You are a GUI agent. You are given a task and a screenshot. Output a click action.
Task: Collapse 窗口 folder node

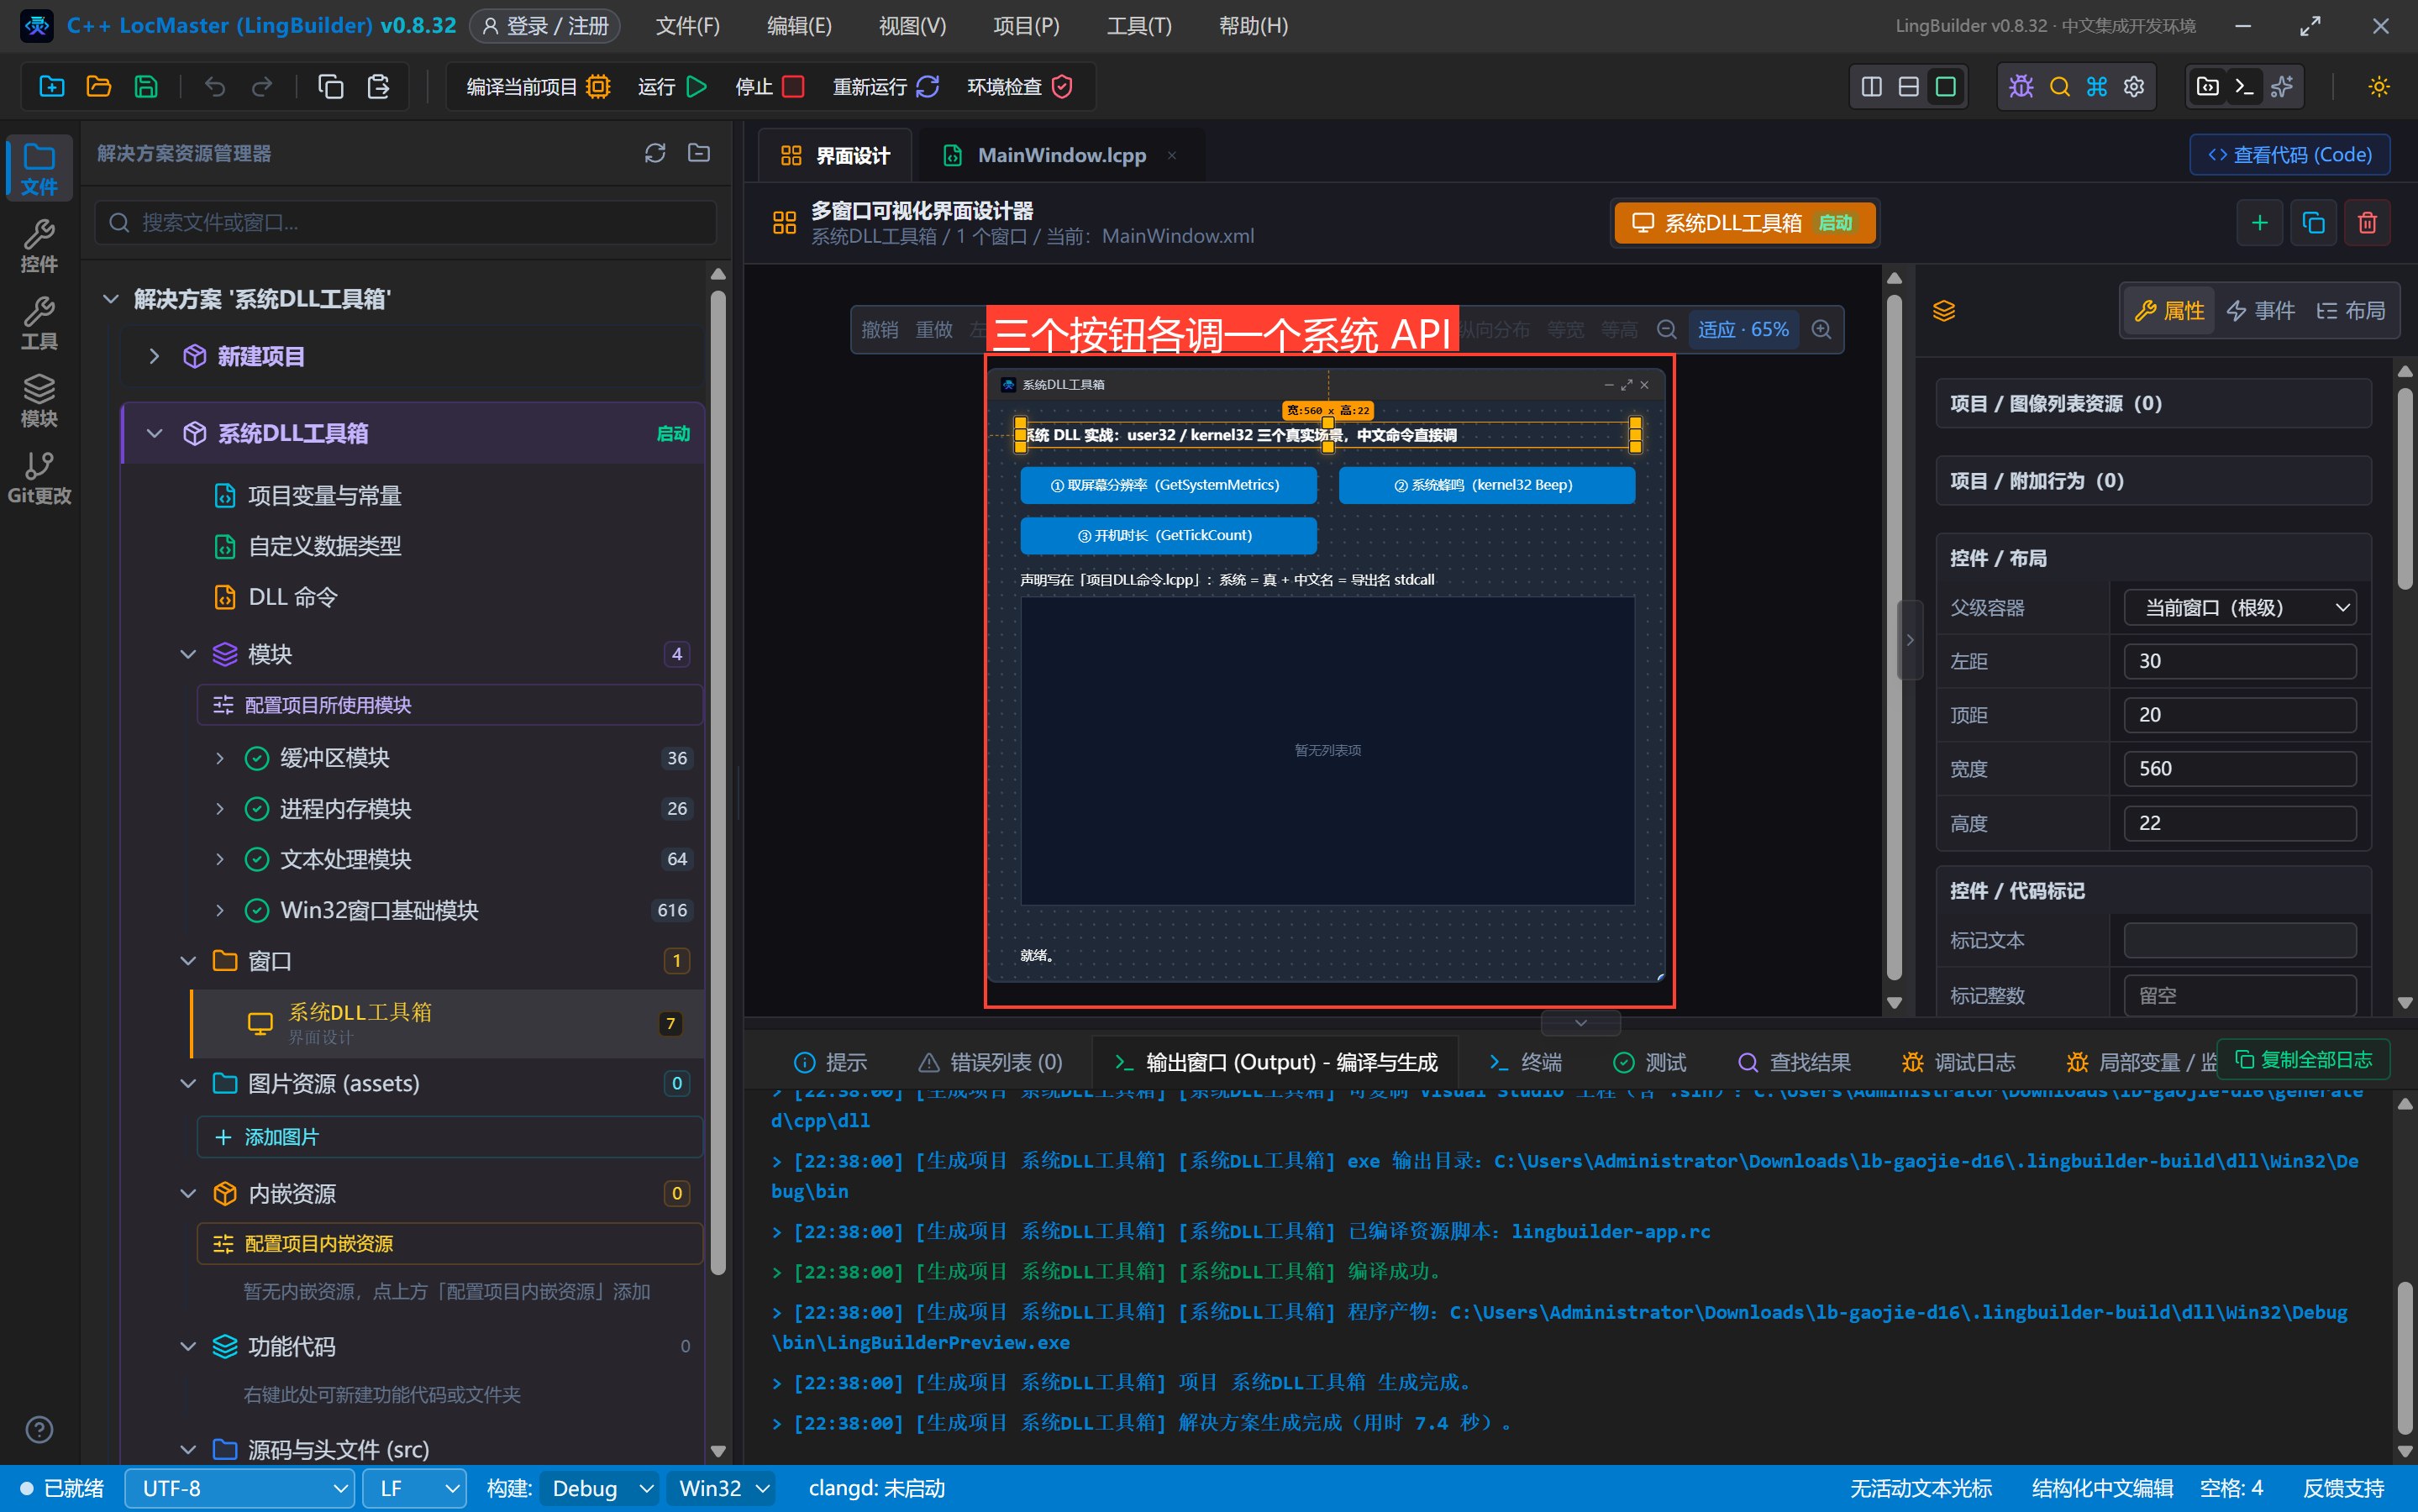(x=188, y=961)
